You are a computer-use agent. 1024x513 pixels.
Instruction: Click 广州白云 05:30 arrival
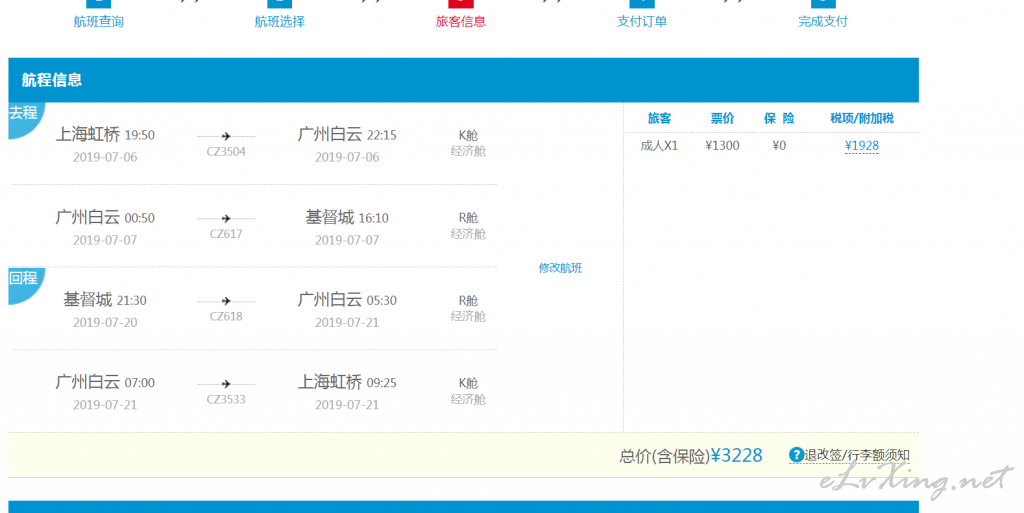(347, 300)
